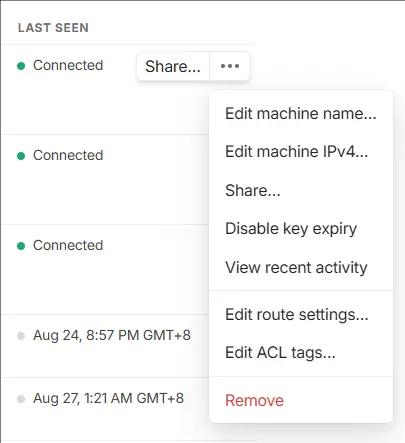Click the green status dot of third machine
This screenshot has height=443, width=405.
point(21,246)
